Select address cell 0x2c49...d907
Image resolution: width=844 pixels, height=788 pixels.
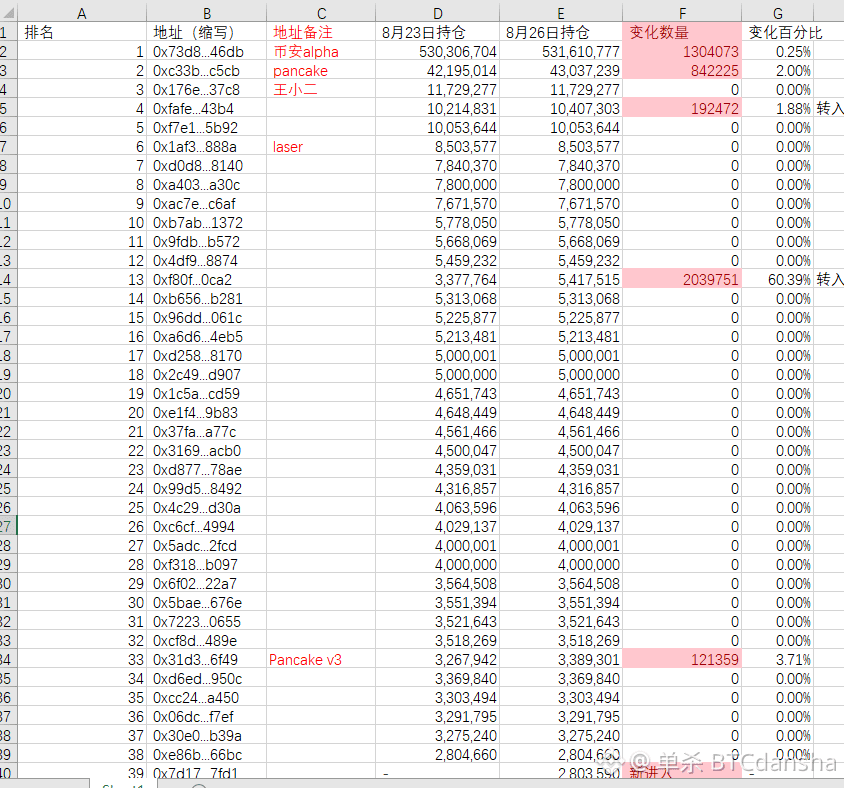(x=207, y=375)
